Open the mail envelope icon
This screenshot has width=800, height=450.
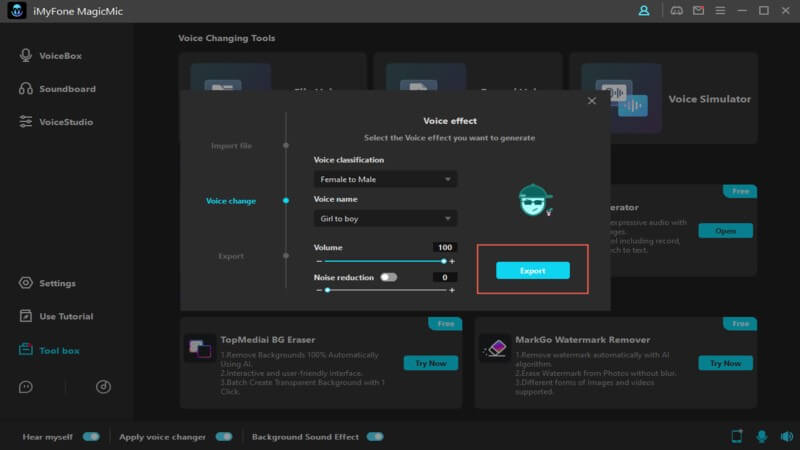(x=698, y=11)
